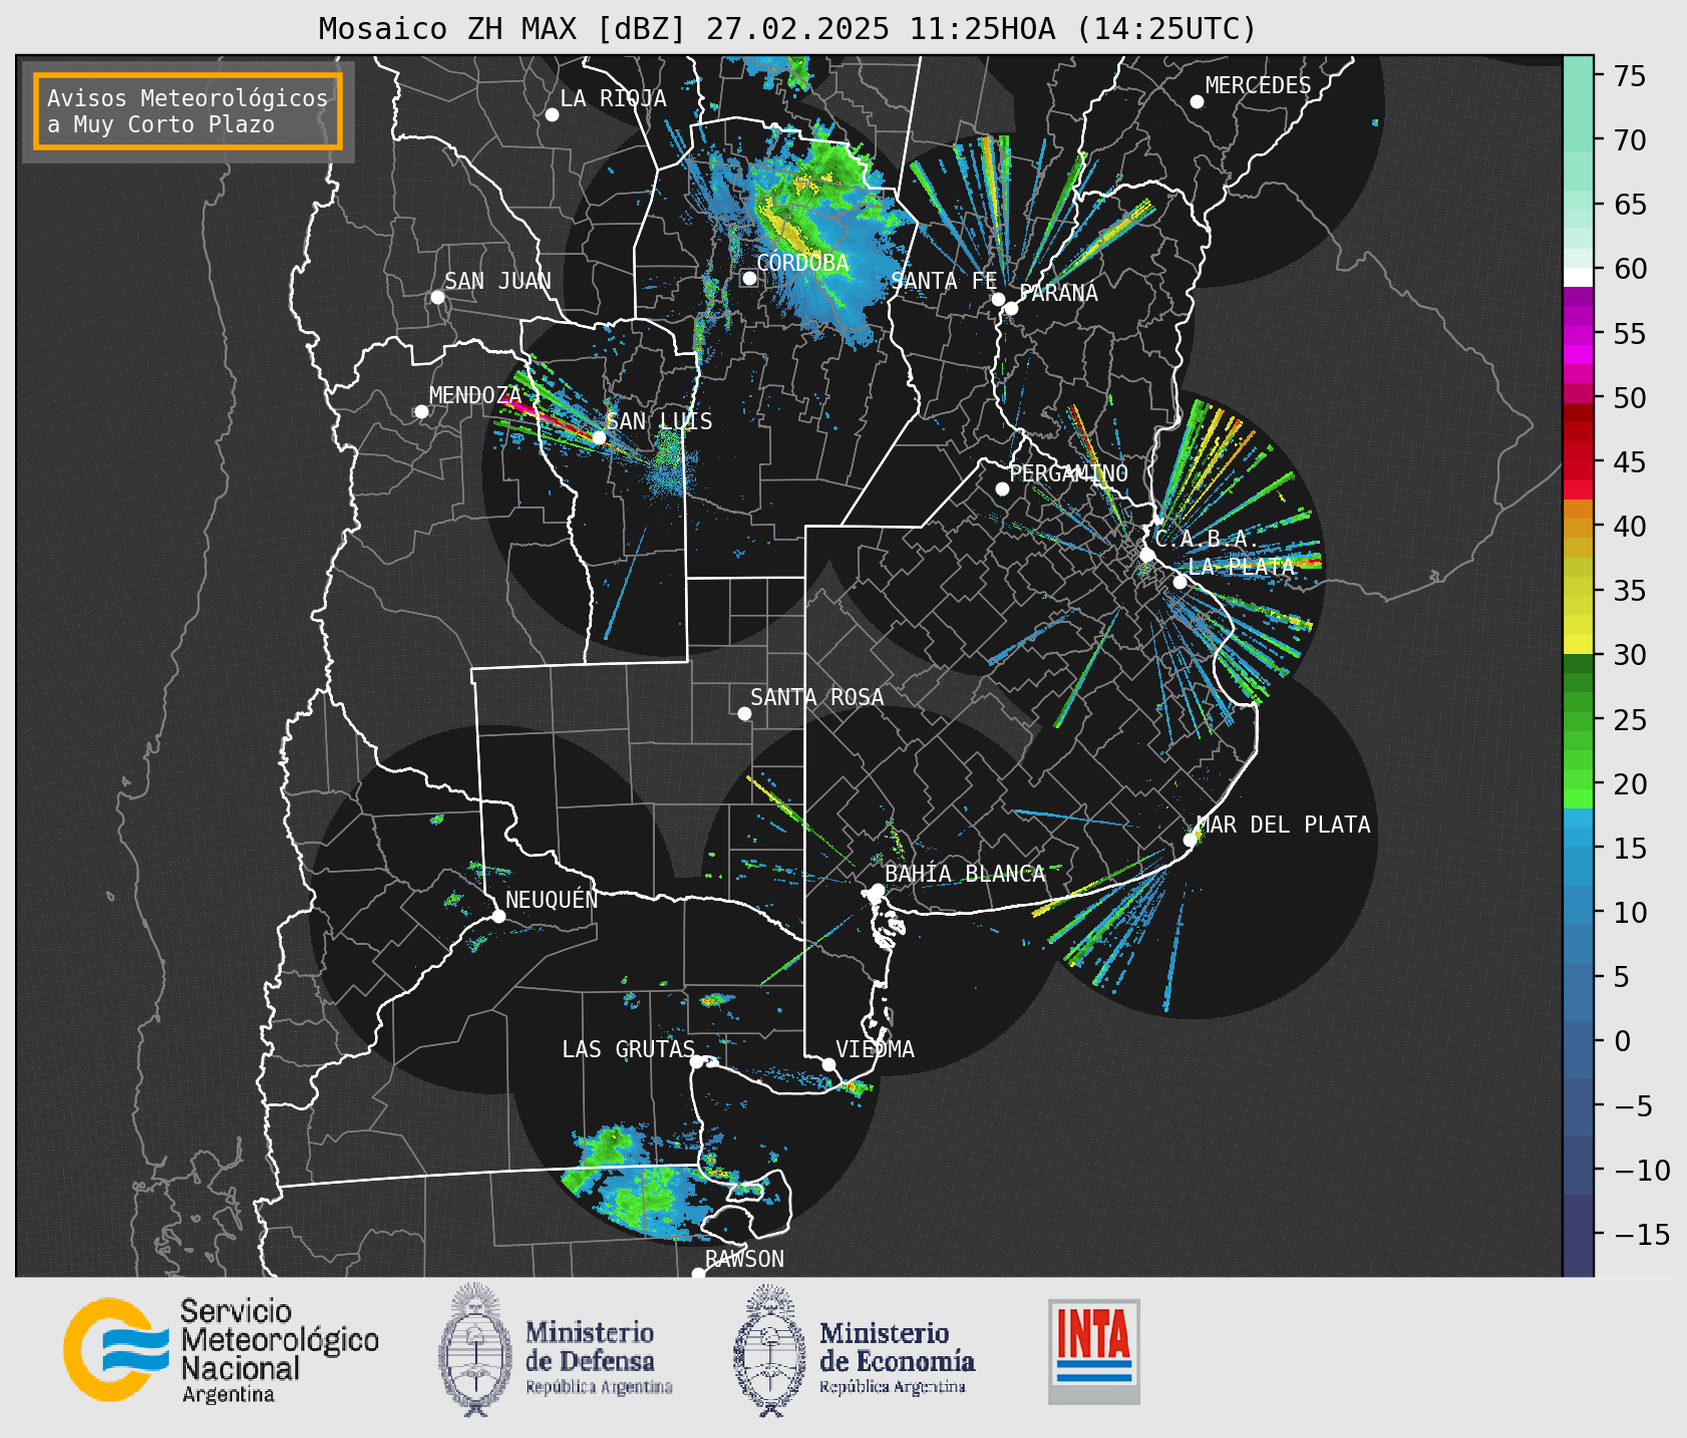Click the LAS GRUTAS label text
The image size is (1687, 1438).
[628, 1049]
